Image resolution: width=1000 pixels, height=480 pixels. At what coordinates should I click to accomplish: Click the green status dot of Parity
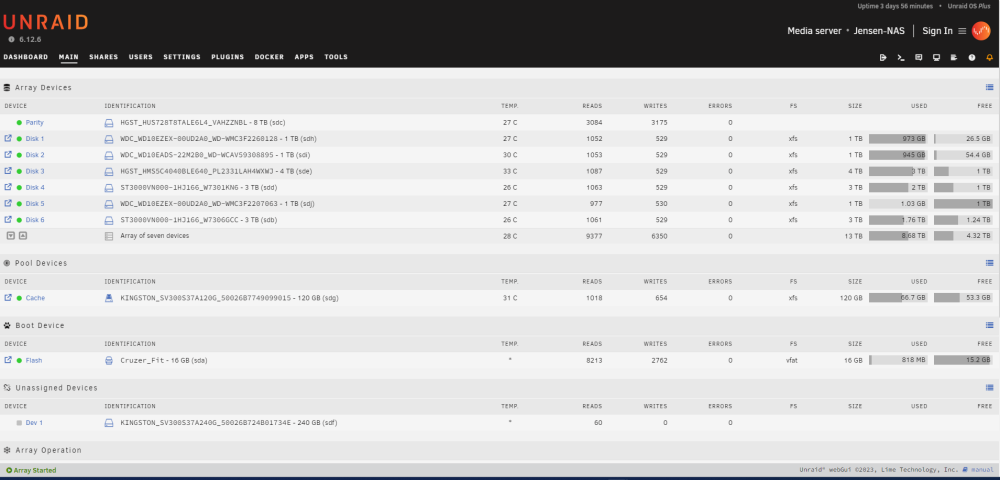point(19,122)
